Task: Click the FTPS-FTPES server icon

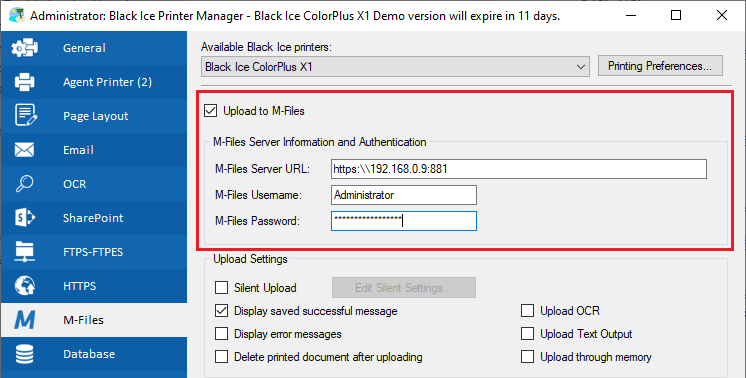Action: pyautogui.click(x=24, y=252)
